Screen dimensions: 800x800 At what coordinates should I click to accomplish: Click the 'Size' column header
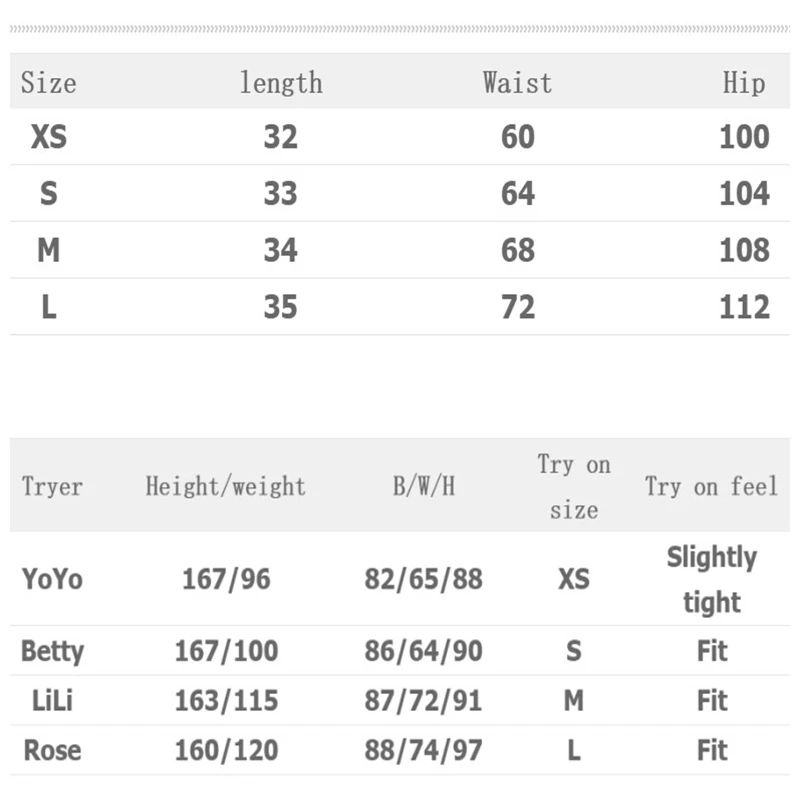click(48, 82)
